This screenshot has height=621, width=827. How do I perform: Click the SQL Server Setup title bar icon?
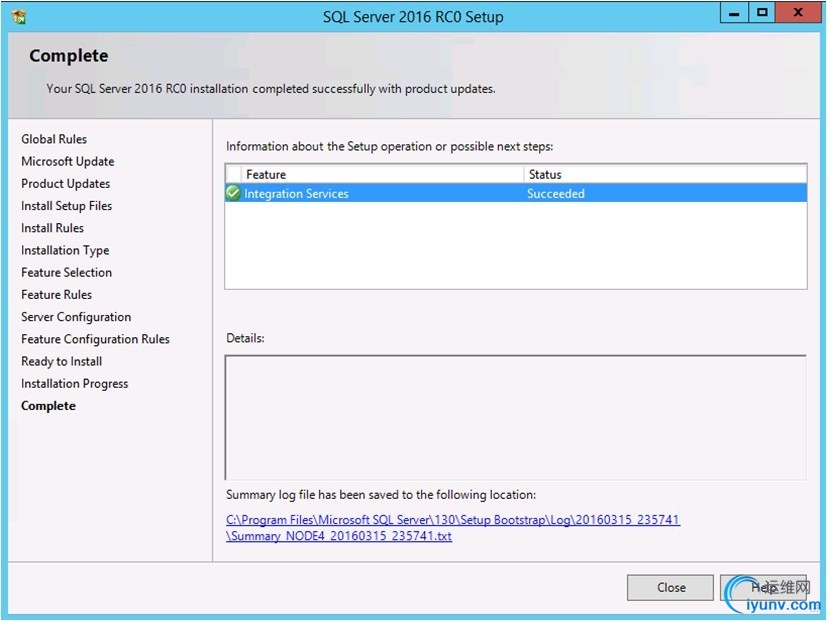pyautogui.click(x=19, y=17)
